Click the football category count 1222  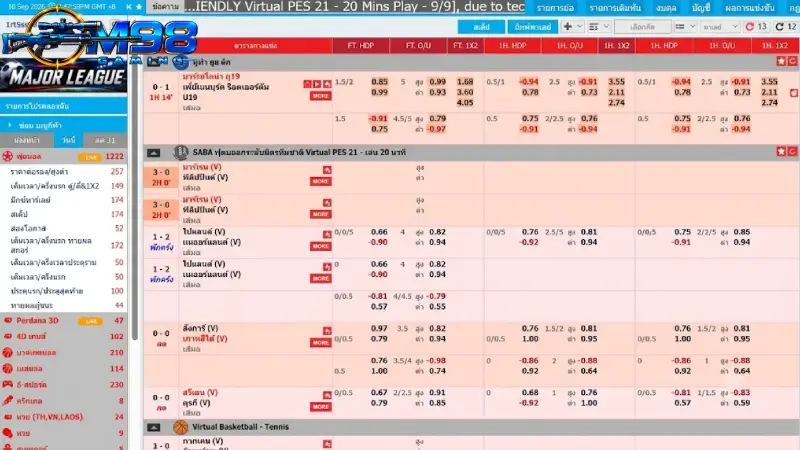(114, 157)
